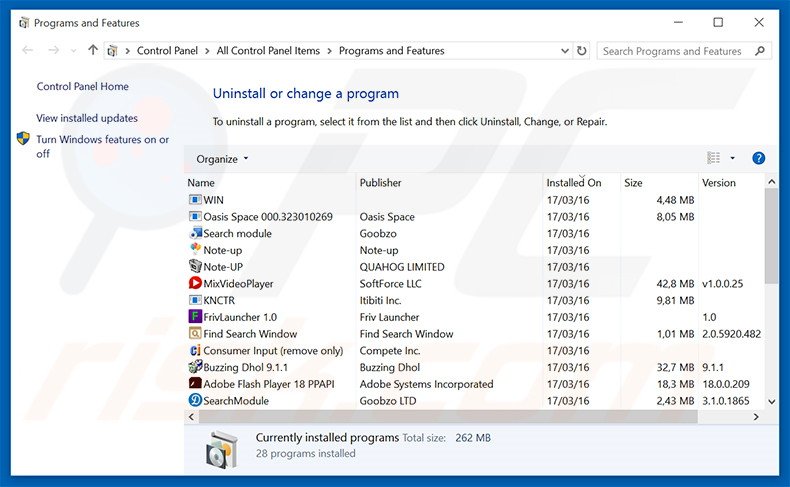Click the scroll left arrow
The image size is (790, 487).
[191, 416]
